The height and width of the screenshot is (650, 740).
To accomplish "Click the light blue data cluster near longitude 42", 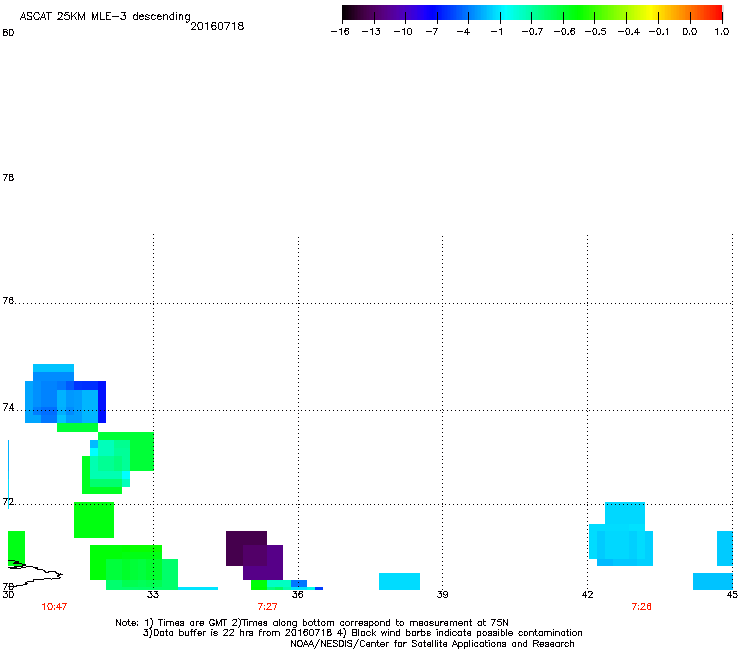I will pos(621,534).
